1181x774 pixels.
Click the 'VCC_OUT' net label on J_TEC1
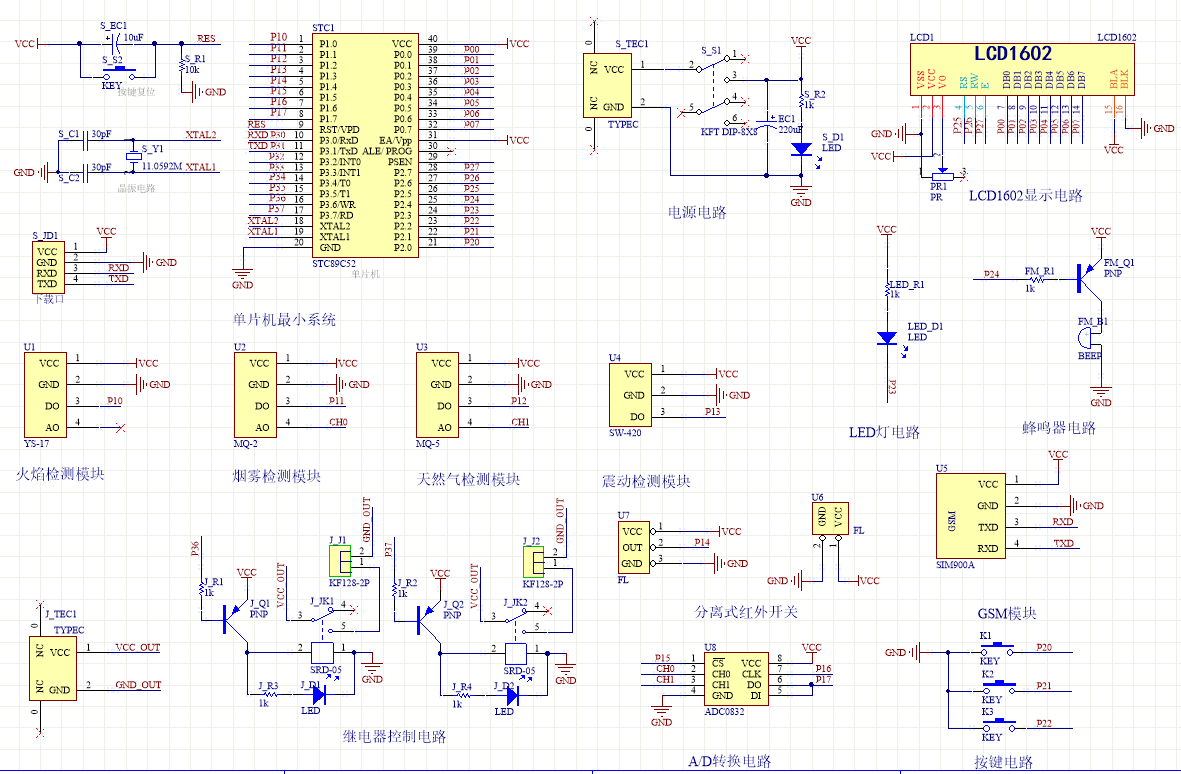tap(138, 647)
